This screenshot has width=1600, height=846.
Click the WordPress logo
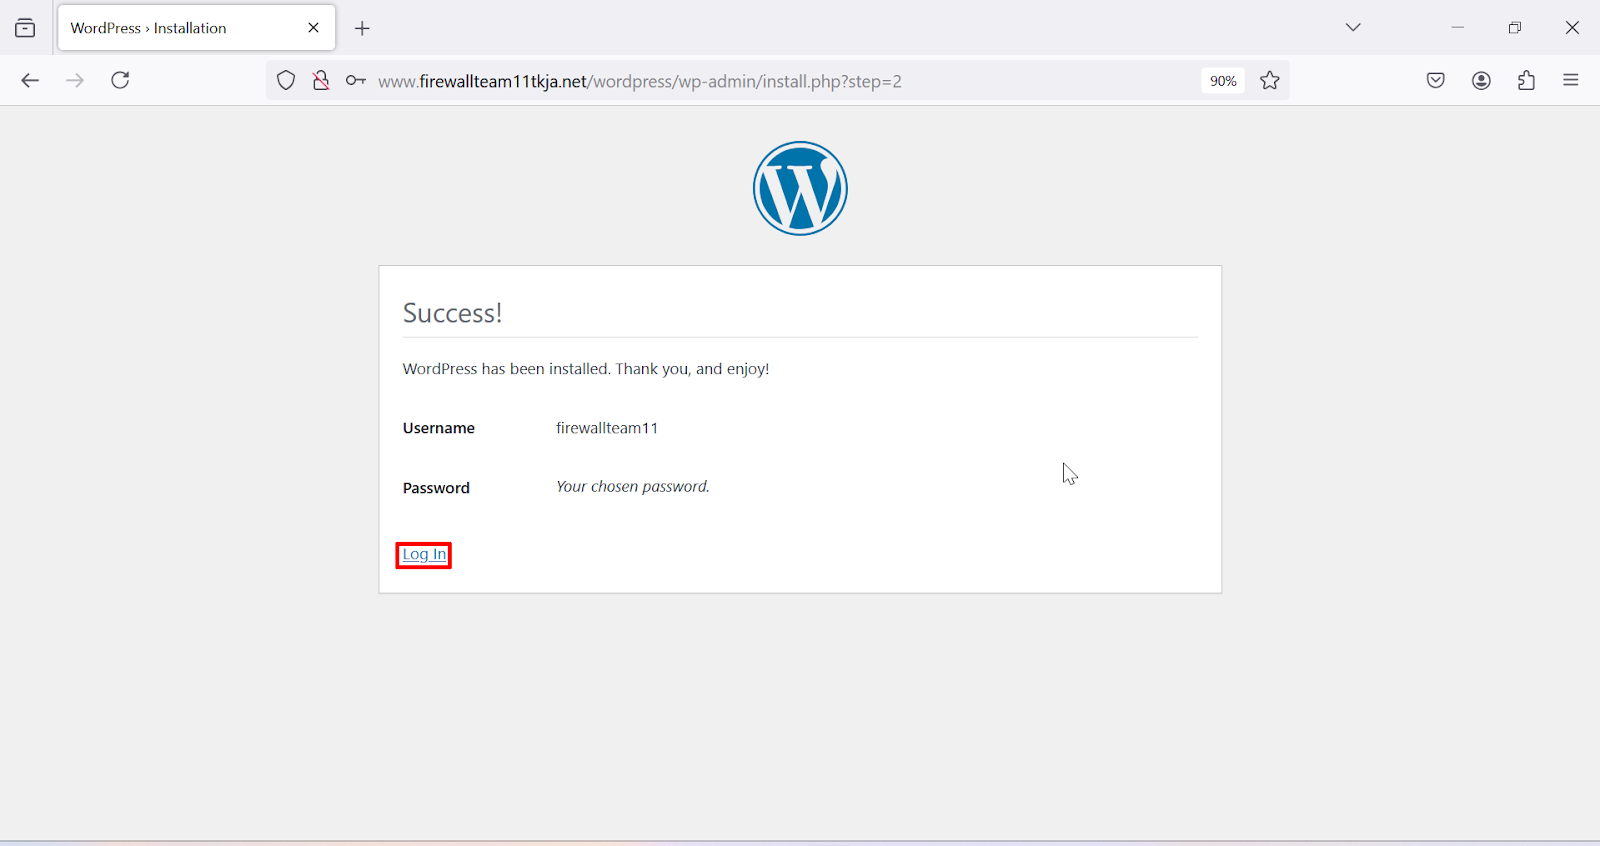tap(800, 188)
